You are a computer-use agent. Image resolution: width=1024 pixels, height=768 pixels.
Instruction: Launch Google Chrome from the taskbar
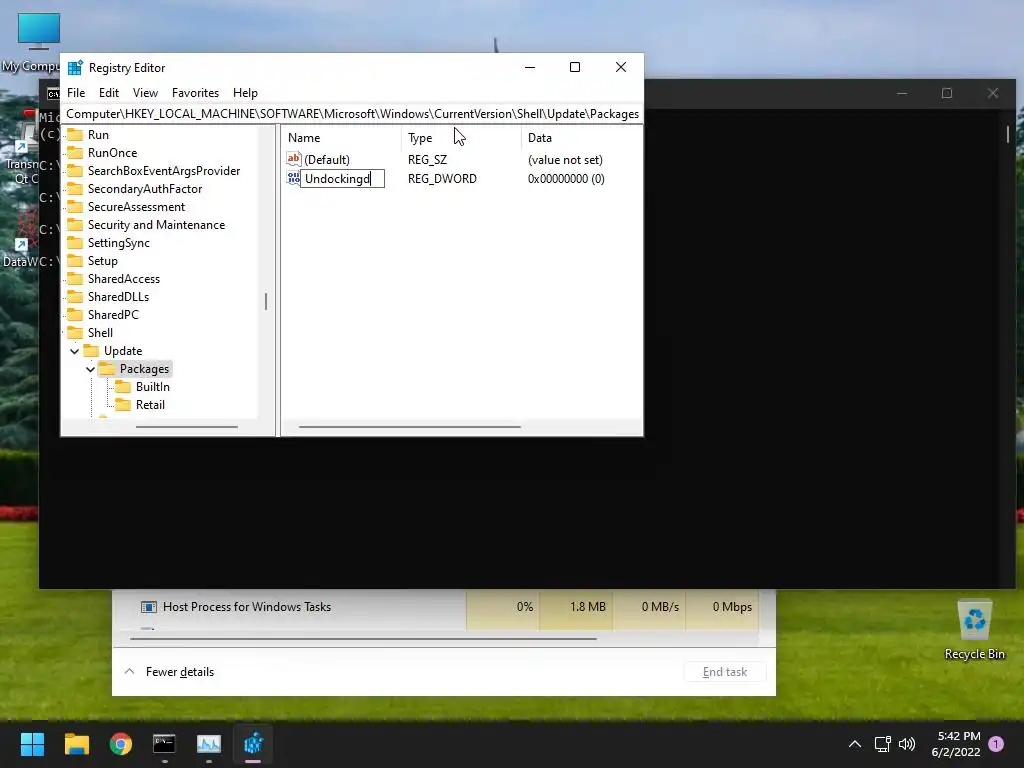121,744
